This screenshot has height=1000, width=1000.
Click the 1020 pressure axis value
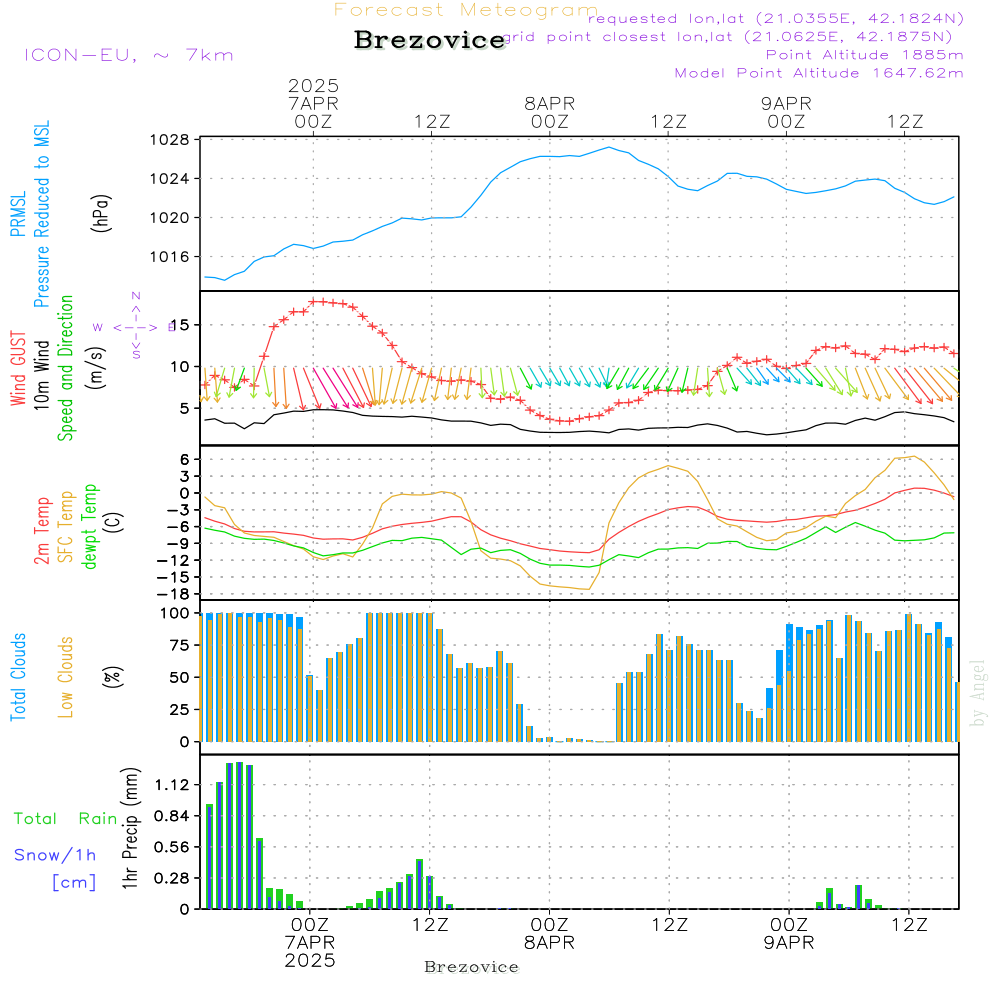tap(170, 217)
